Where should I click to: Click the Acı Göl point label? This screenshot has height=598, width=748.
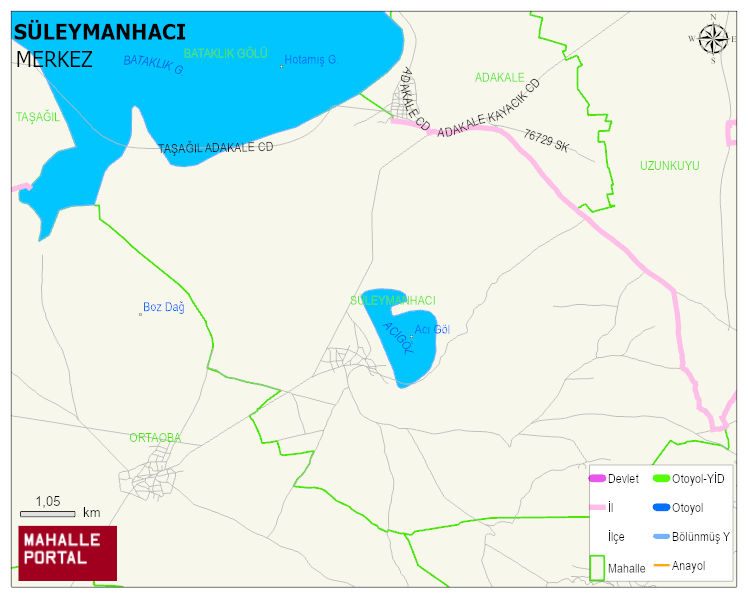(432, 330)
